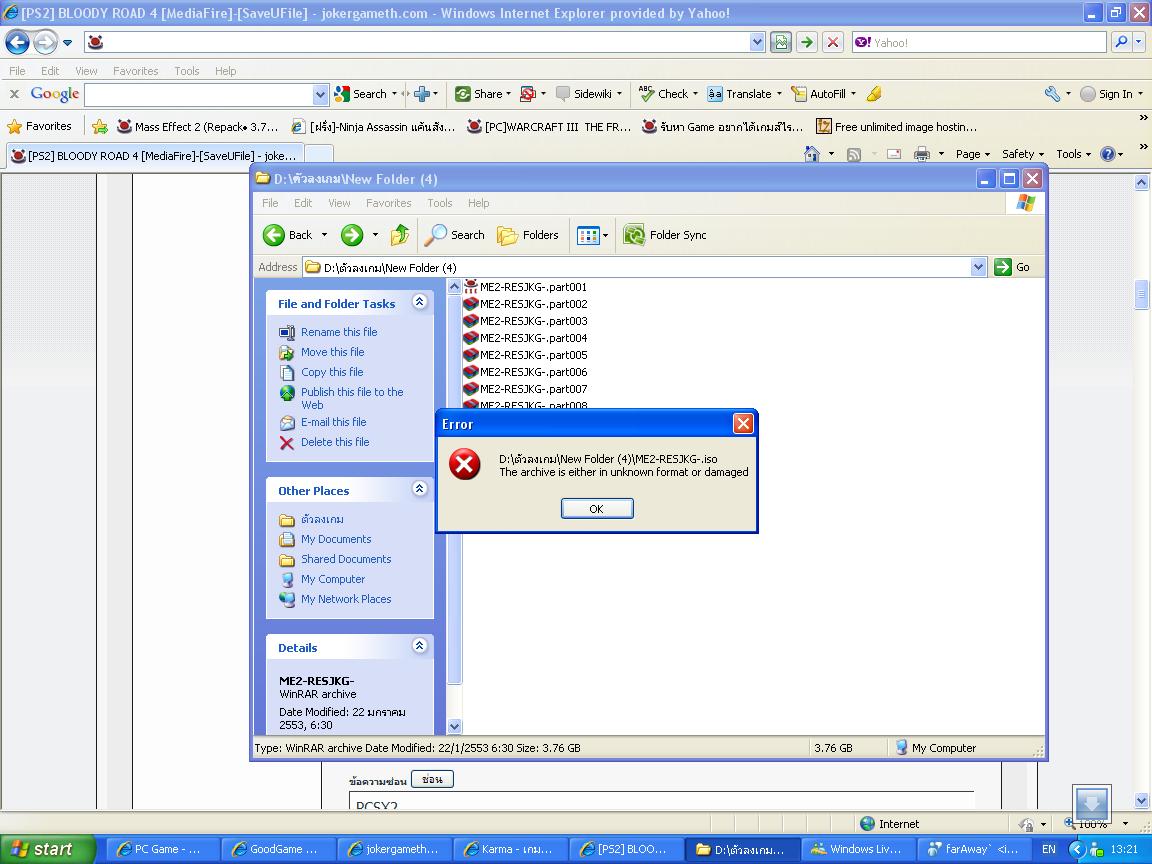1152x864 pixels.
Task: Click OK in the Error dialog
Action: coord(597,508)
